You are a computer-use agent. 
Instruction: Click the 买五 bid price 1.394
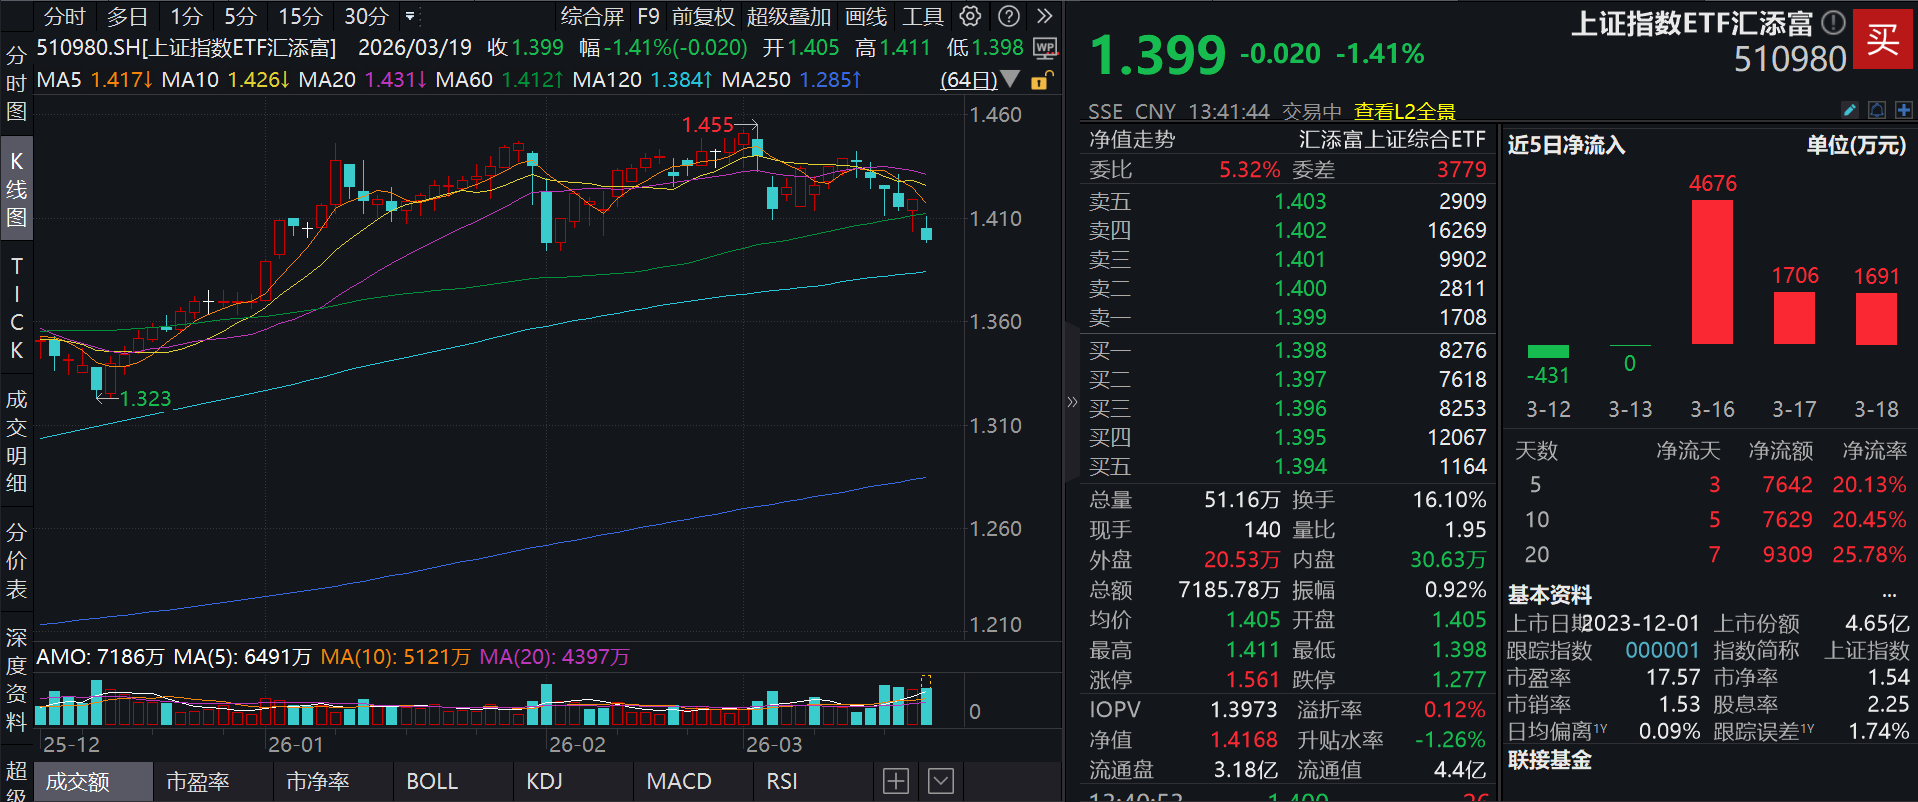[x=1300, y=466]
